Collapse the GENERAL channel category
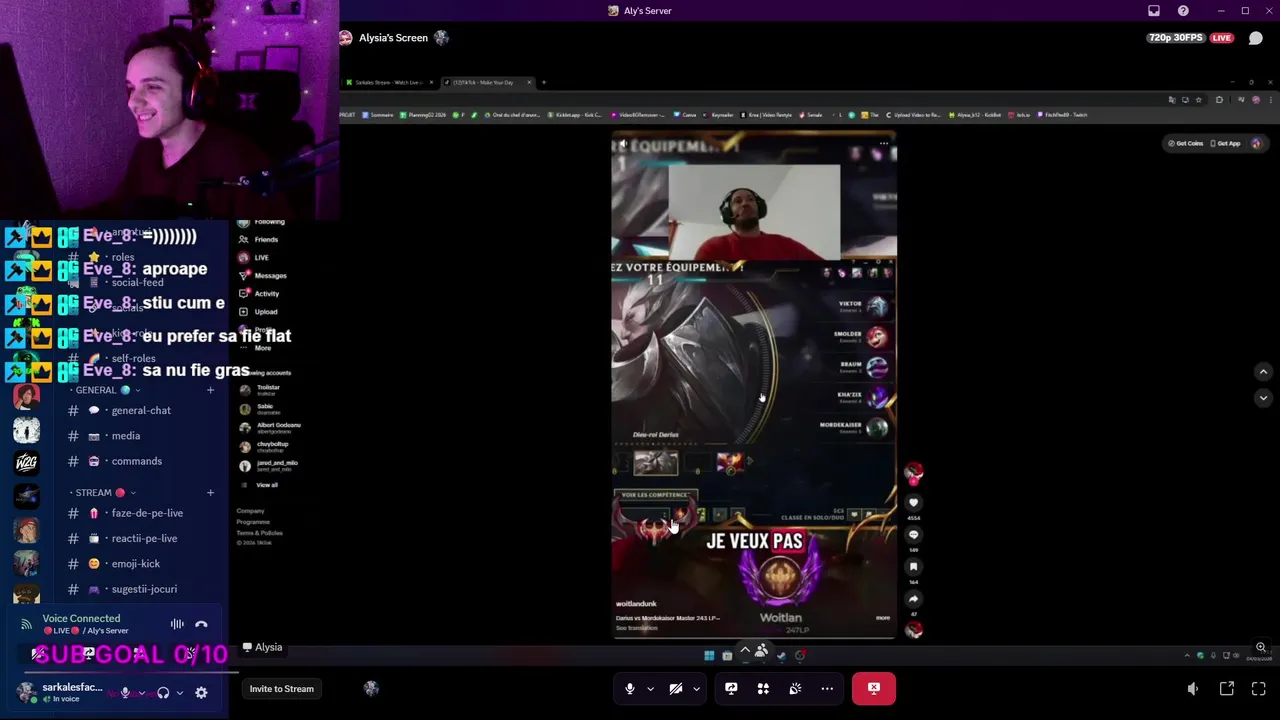This screenshot has height=720, width=1280. (104, 391)
